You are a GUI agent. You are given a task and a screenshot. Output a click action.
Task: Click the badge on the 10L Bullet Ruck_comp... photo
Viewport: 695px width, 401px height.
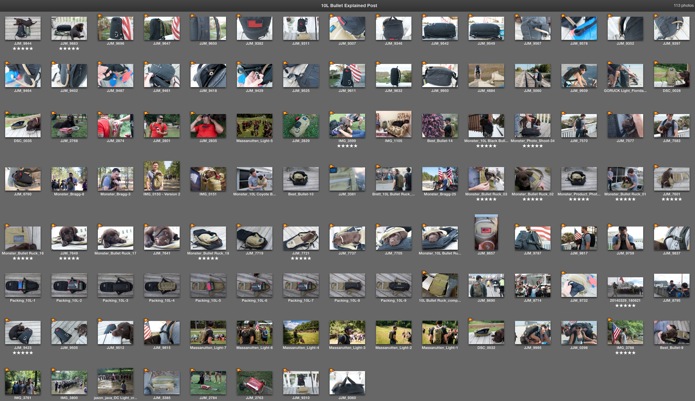pos(424,273)
